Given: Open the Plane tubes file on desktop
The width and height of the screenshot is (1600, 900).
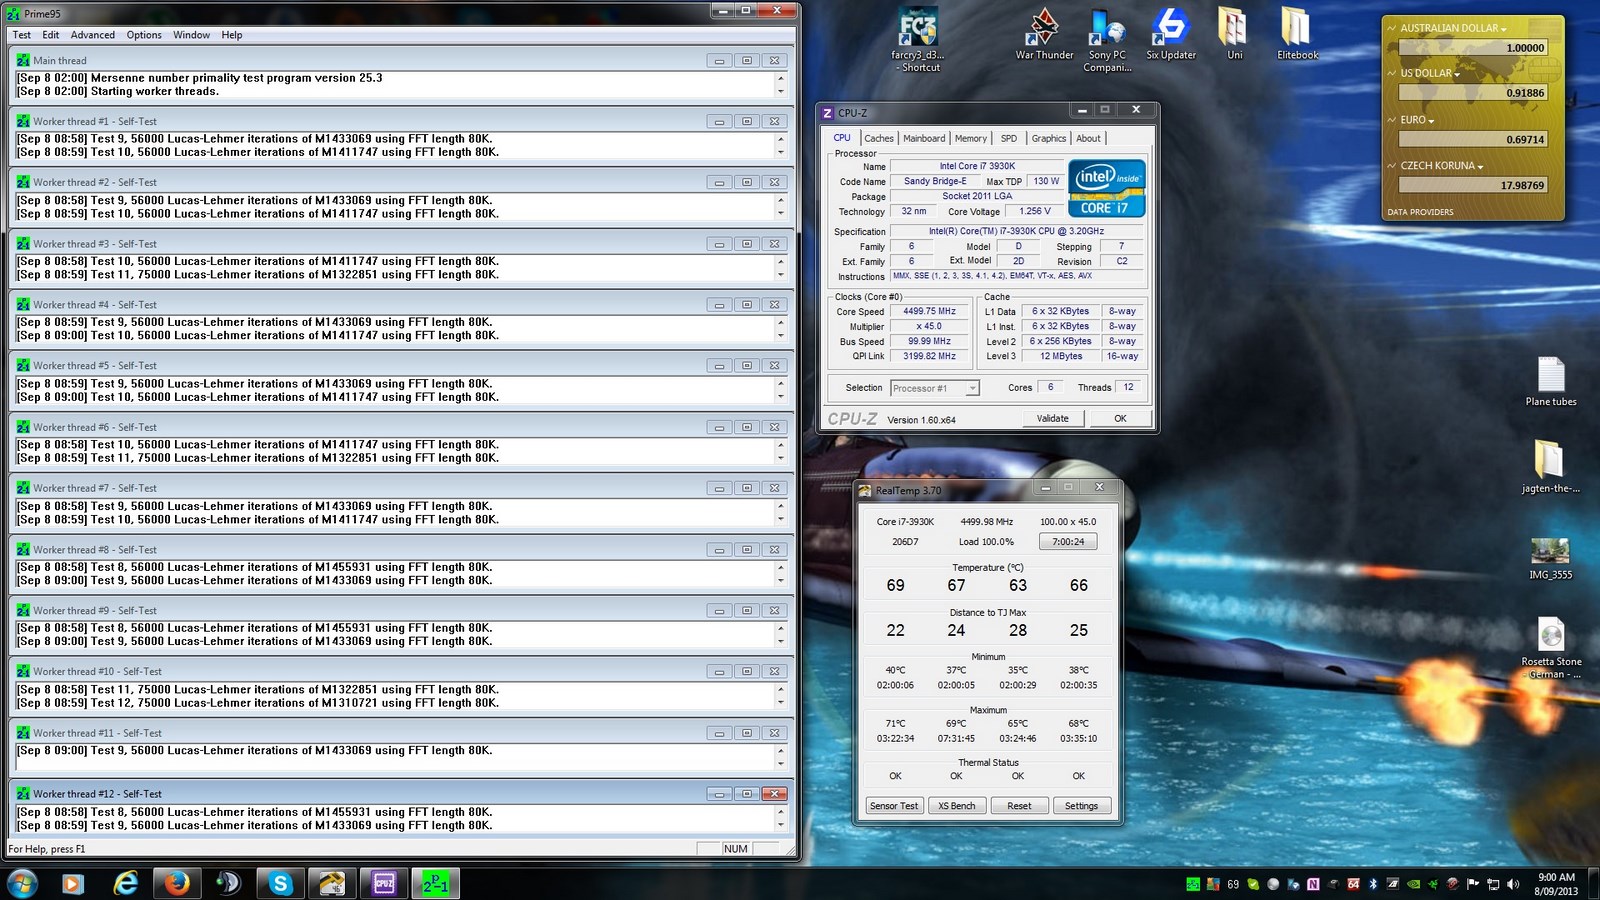Looking at the screenshot, I should [x=1551, y=381].
